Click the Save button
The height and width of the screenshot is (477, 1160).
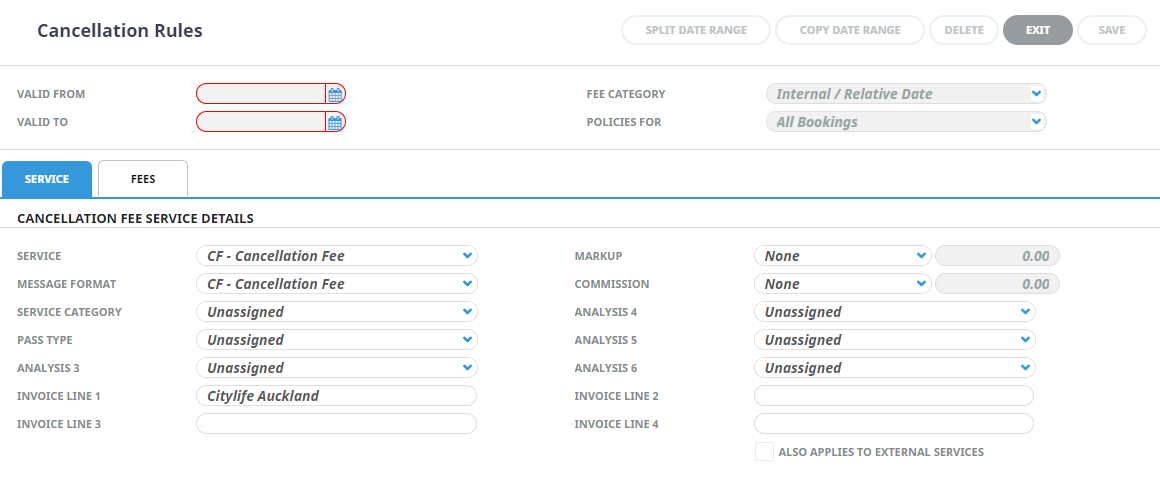[1112, 30]
